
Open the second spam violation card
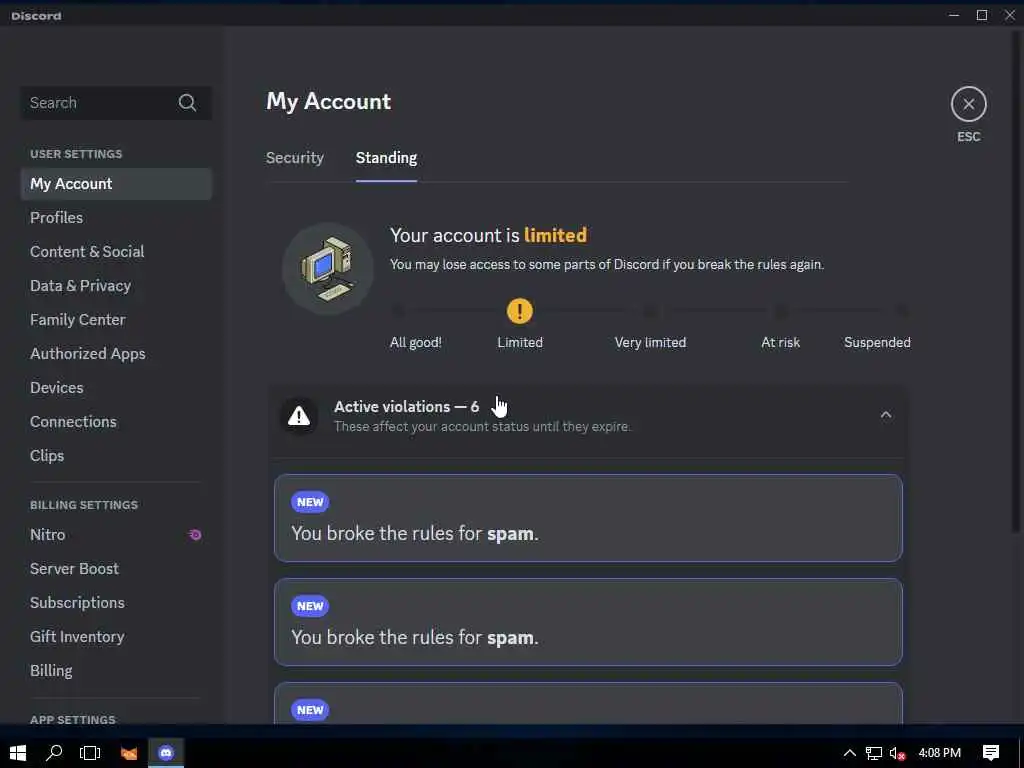(588, 622)
